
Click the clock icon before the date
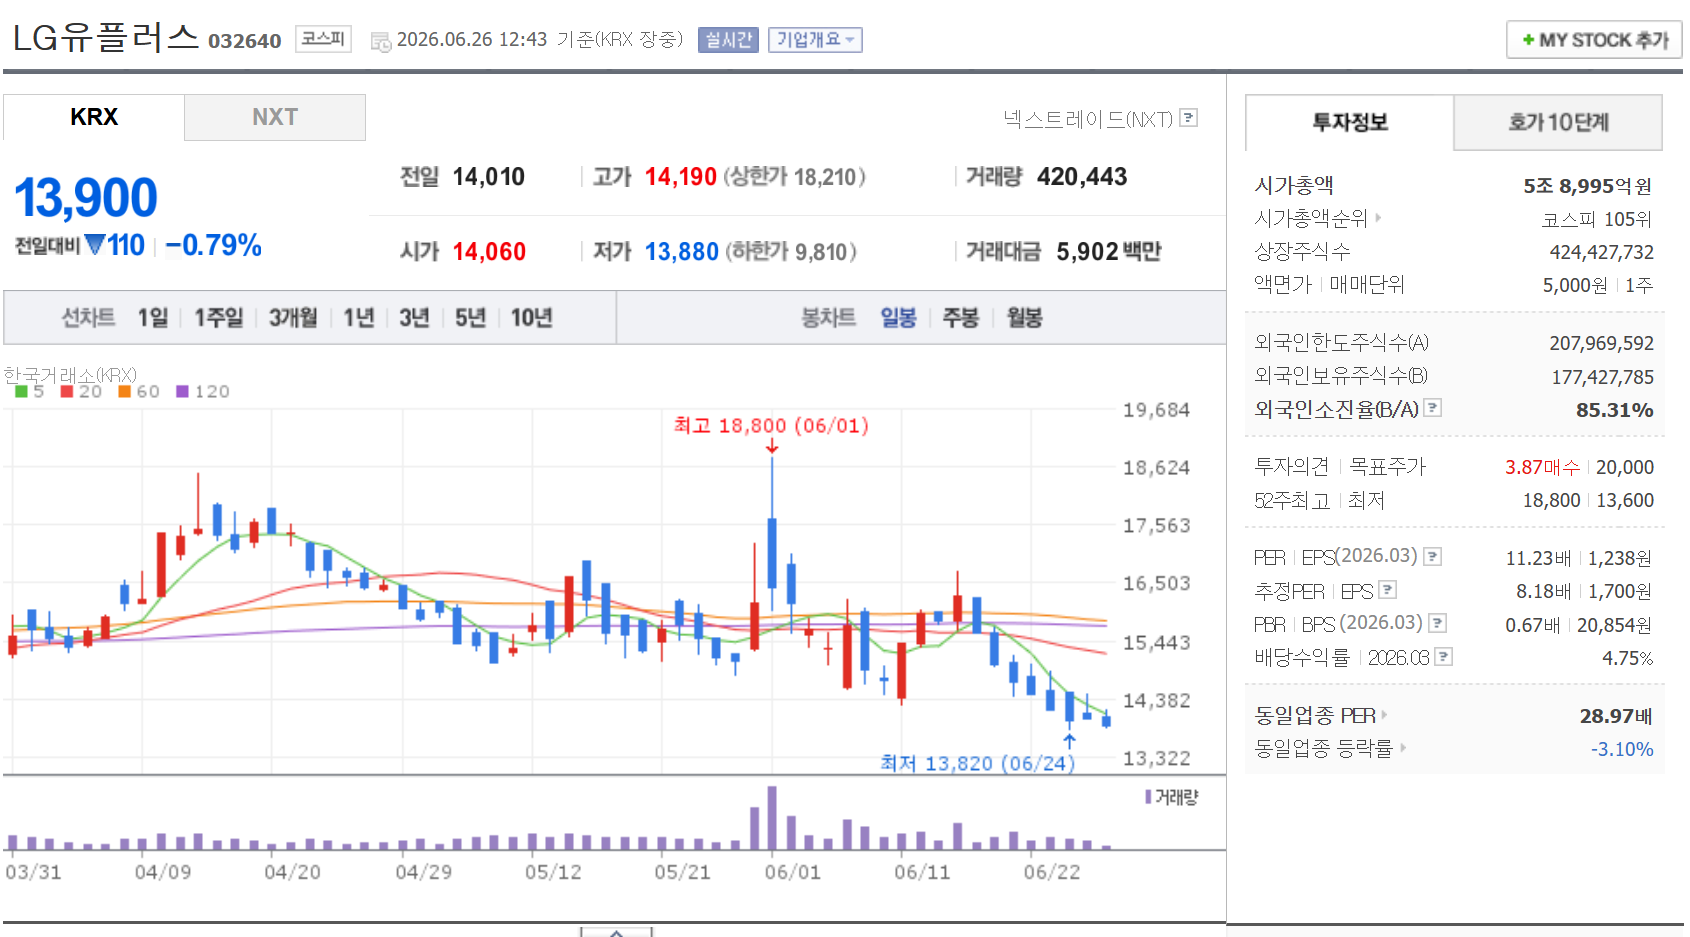coord(381,41)
